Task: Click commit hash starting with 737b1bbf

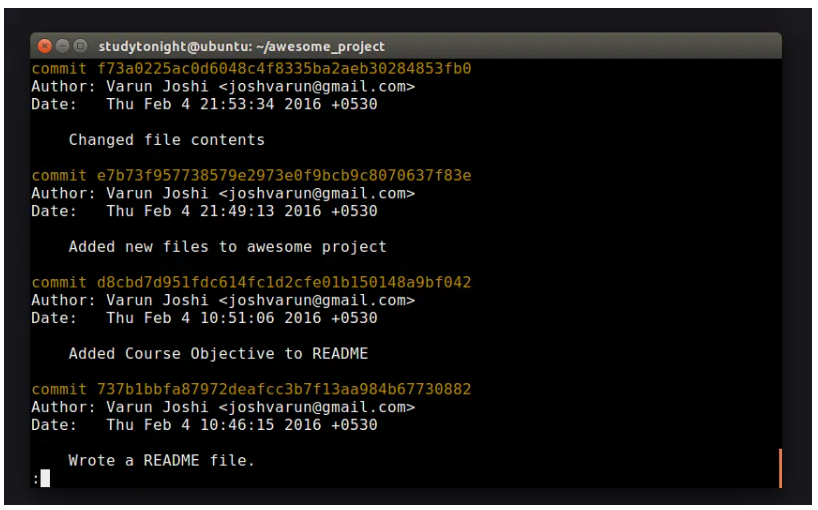Action: pyautogui.click(x=283, y=389)
